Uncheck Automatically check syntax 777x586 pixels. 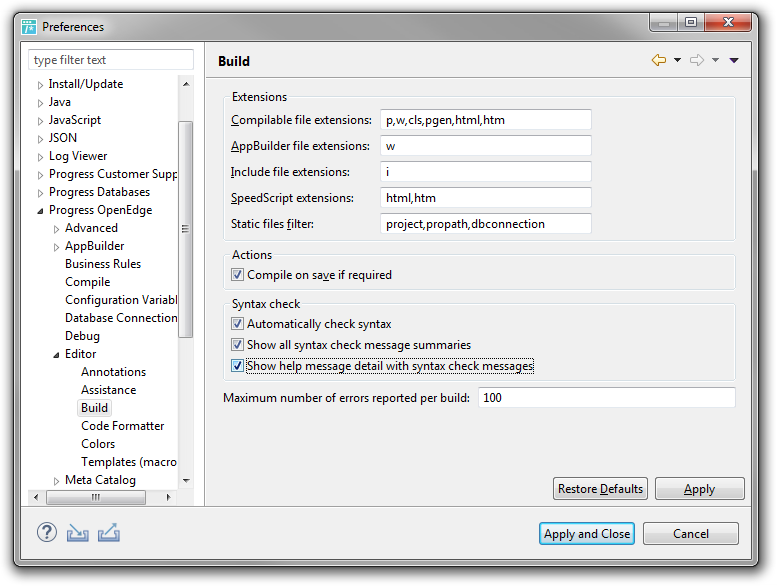[237, 323]
